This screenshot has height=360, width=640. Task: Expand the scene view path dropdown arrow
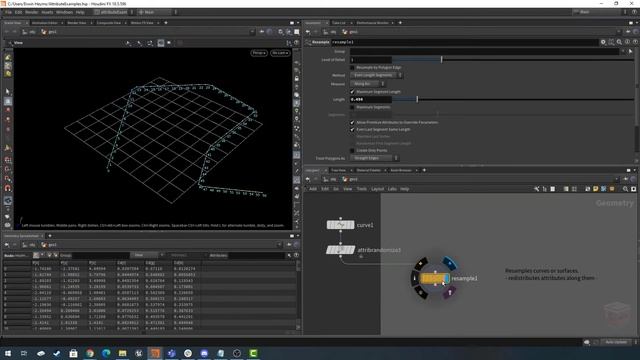click(x=252, y=32)
